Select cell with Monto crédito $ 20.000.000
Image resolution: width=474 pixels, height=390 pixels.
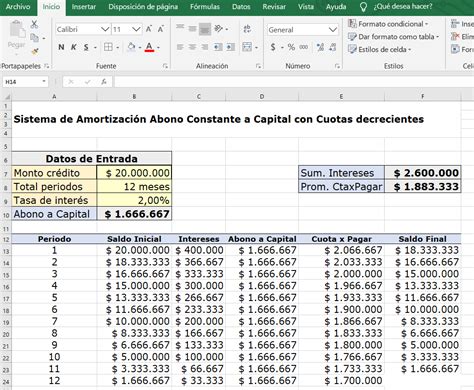[x=134, y=173]
